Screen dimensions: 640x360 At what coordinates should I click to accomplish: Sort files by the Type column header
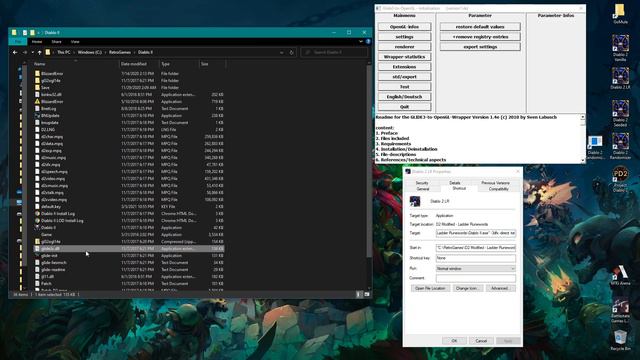pos(179,64)
